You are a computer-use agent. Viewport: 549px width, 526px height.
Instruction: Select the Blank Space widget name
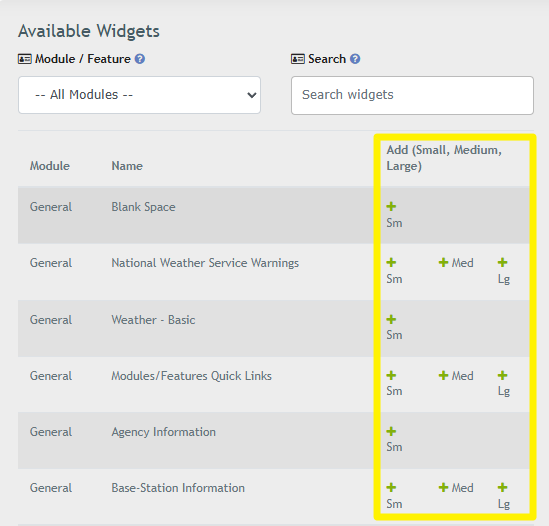point(143,207)
